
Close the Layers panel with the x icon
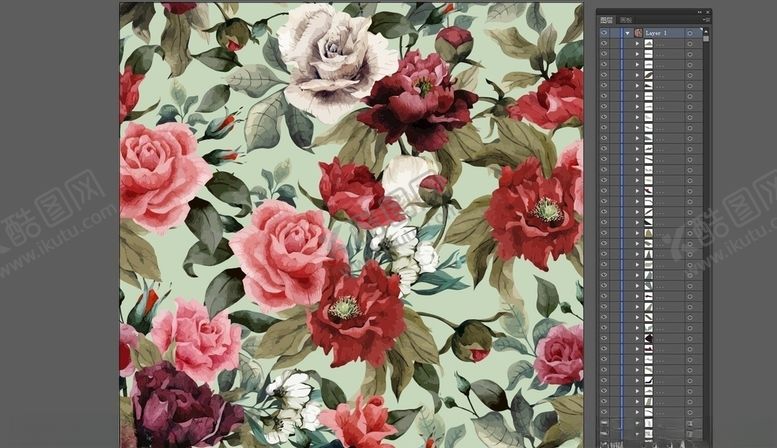pos(706,11)
